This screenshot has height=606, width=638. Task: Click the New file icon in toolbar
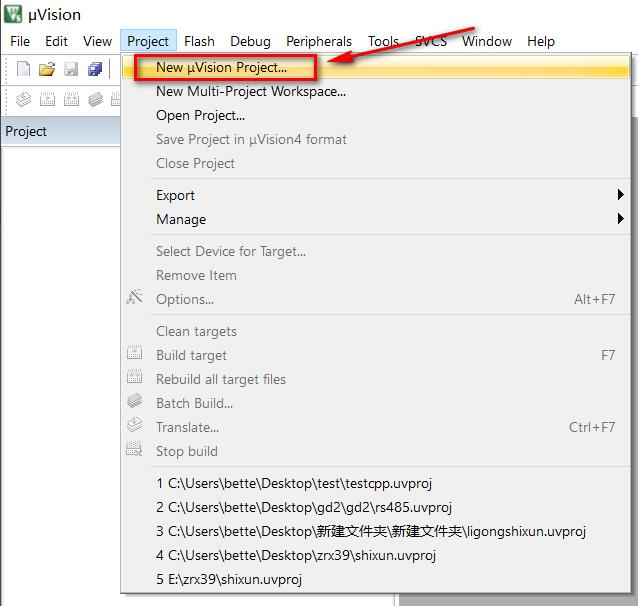click(24, 69)
